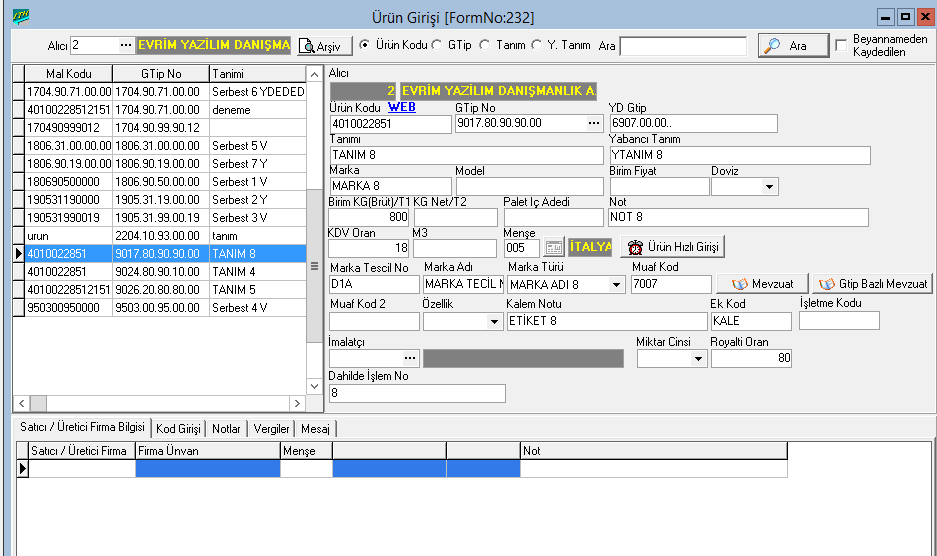The image size is (937, 556).
Task: Switch to the Mesaj tab
Action: click(x=316, y=429)
